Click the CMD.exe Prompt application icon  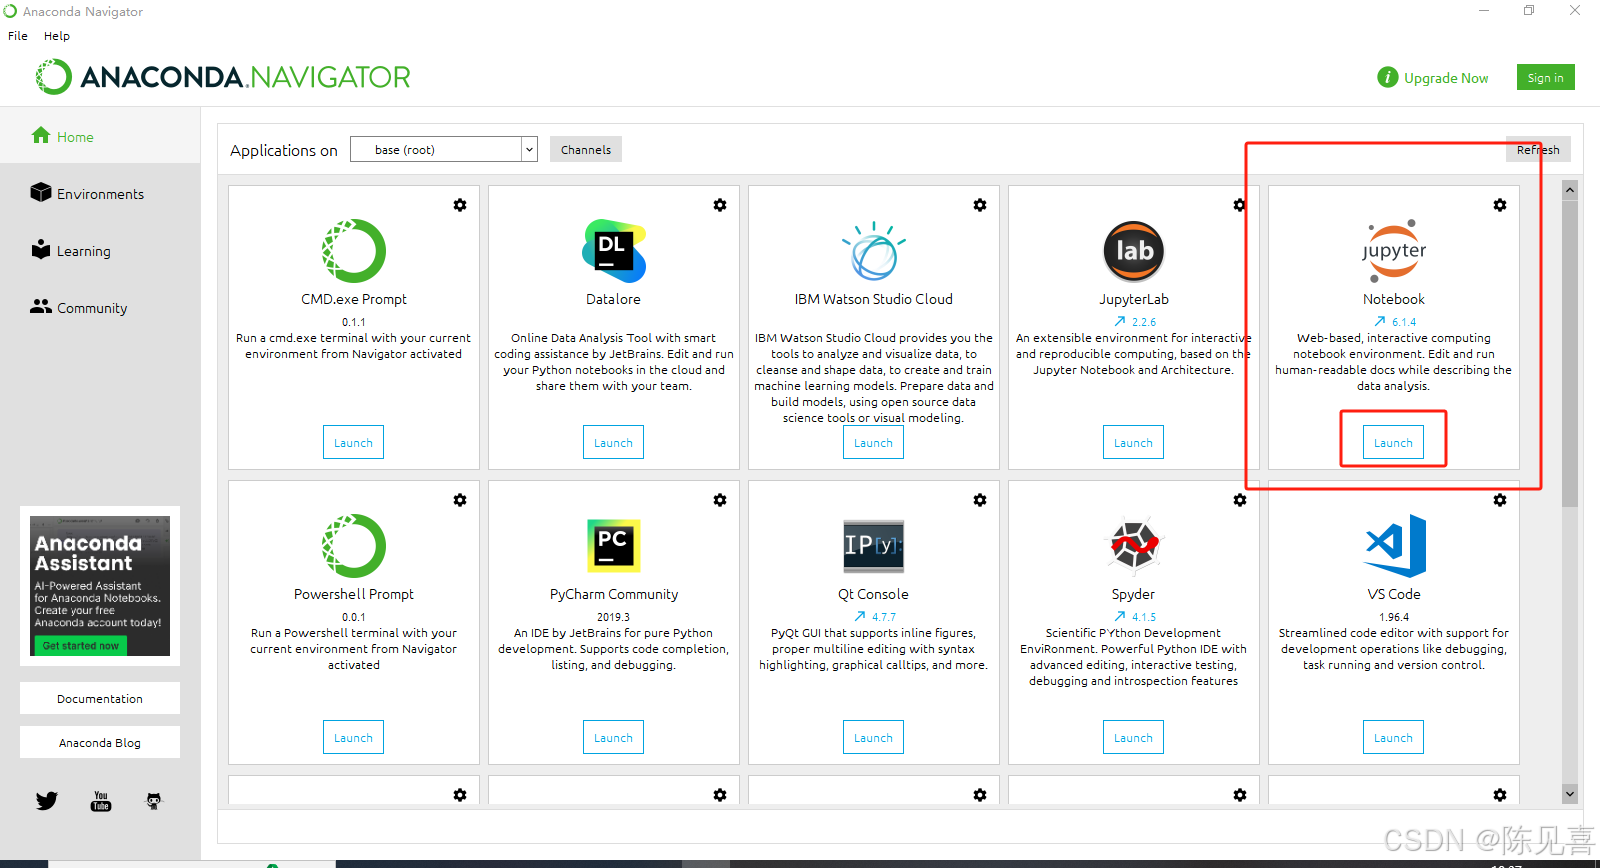(354, 251)
